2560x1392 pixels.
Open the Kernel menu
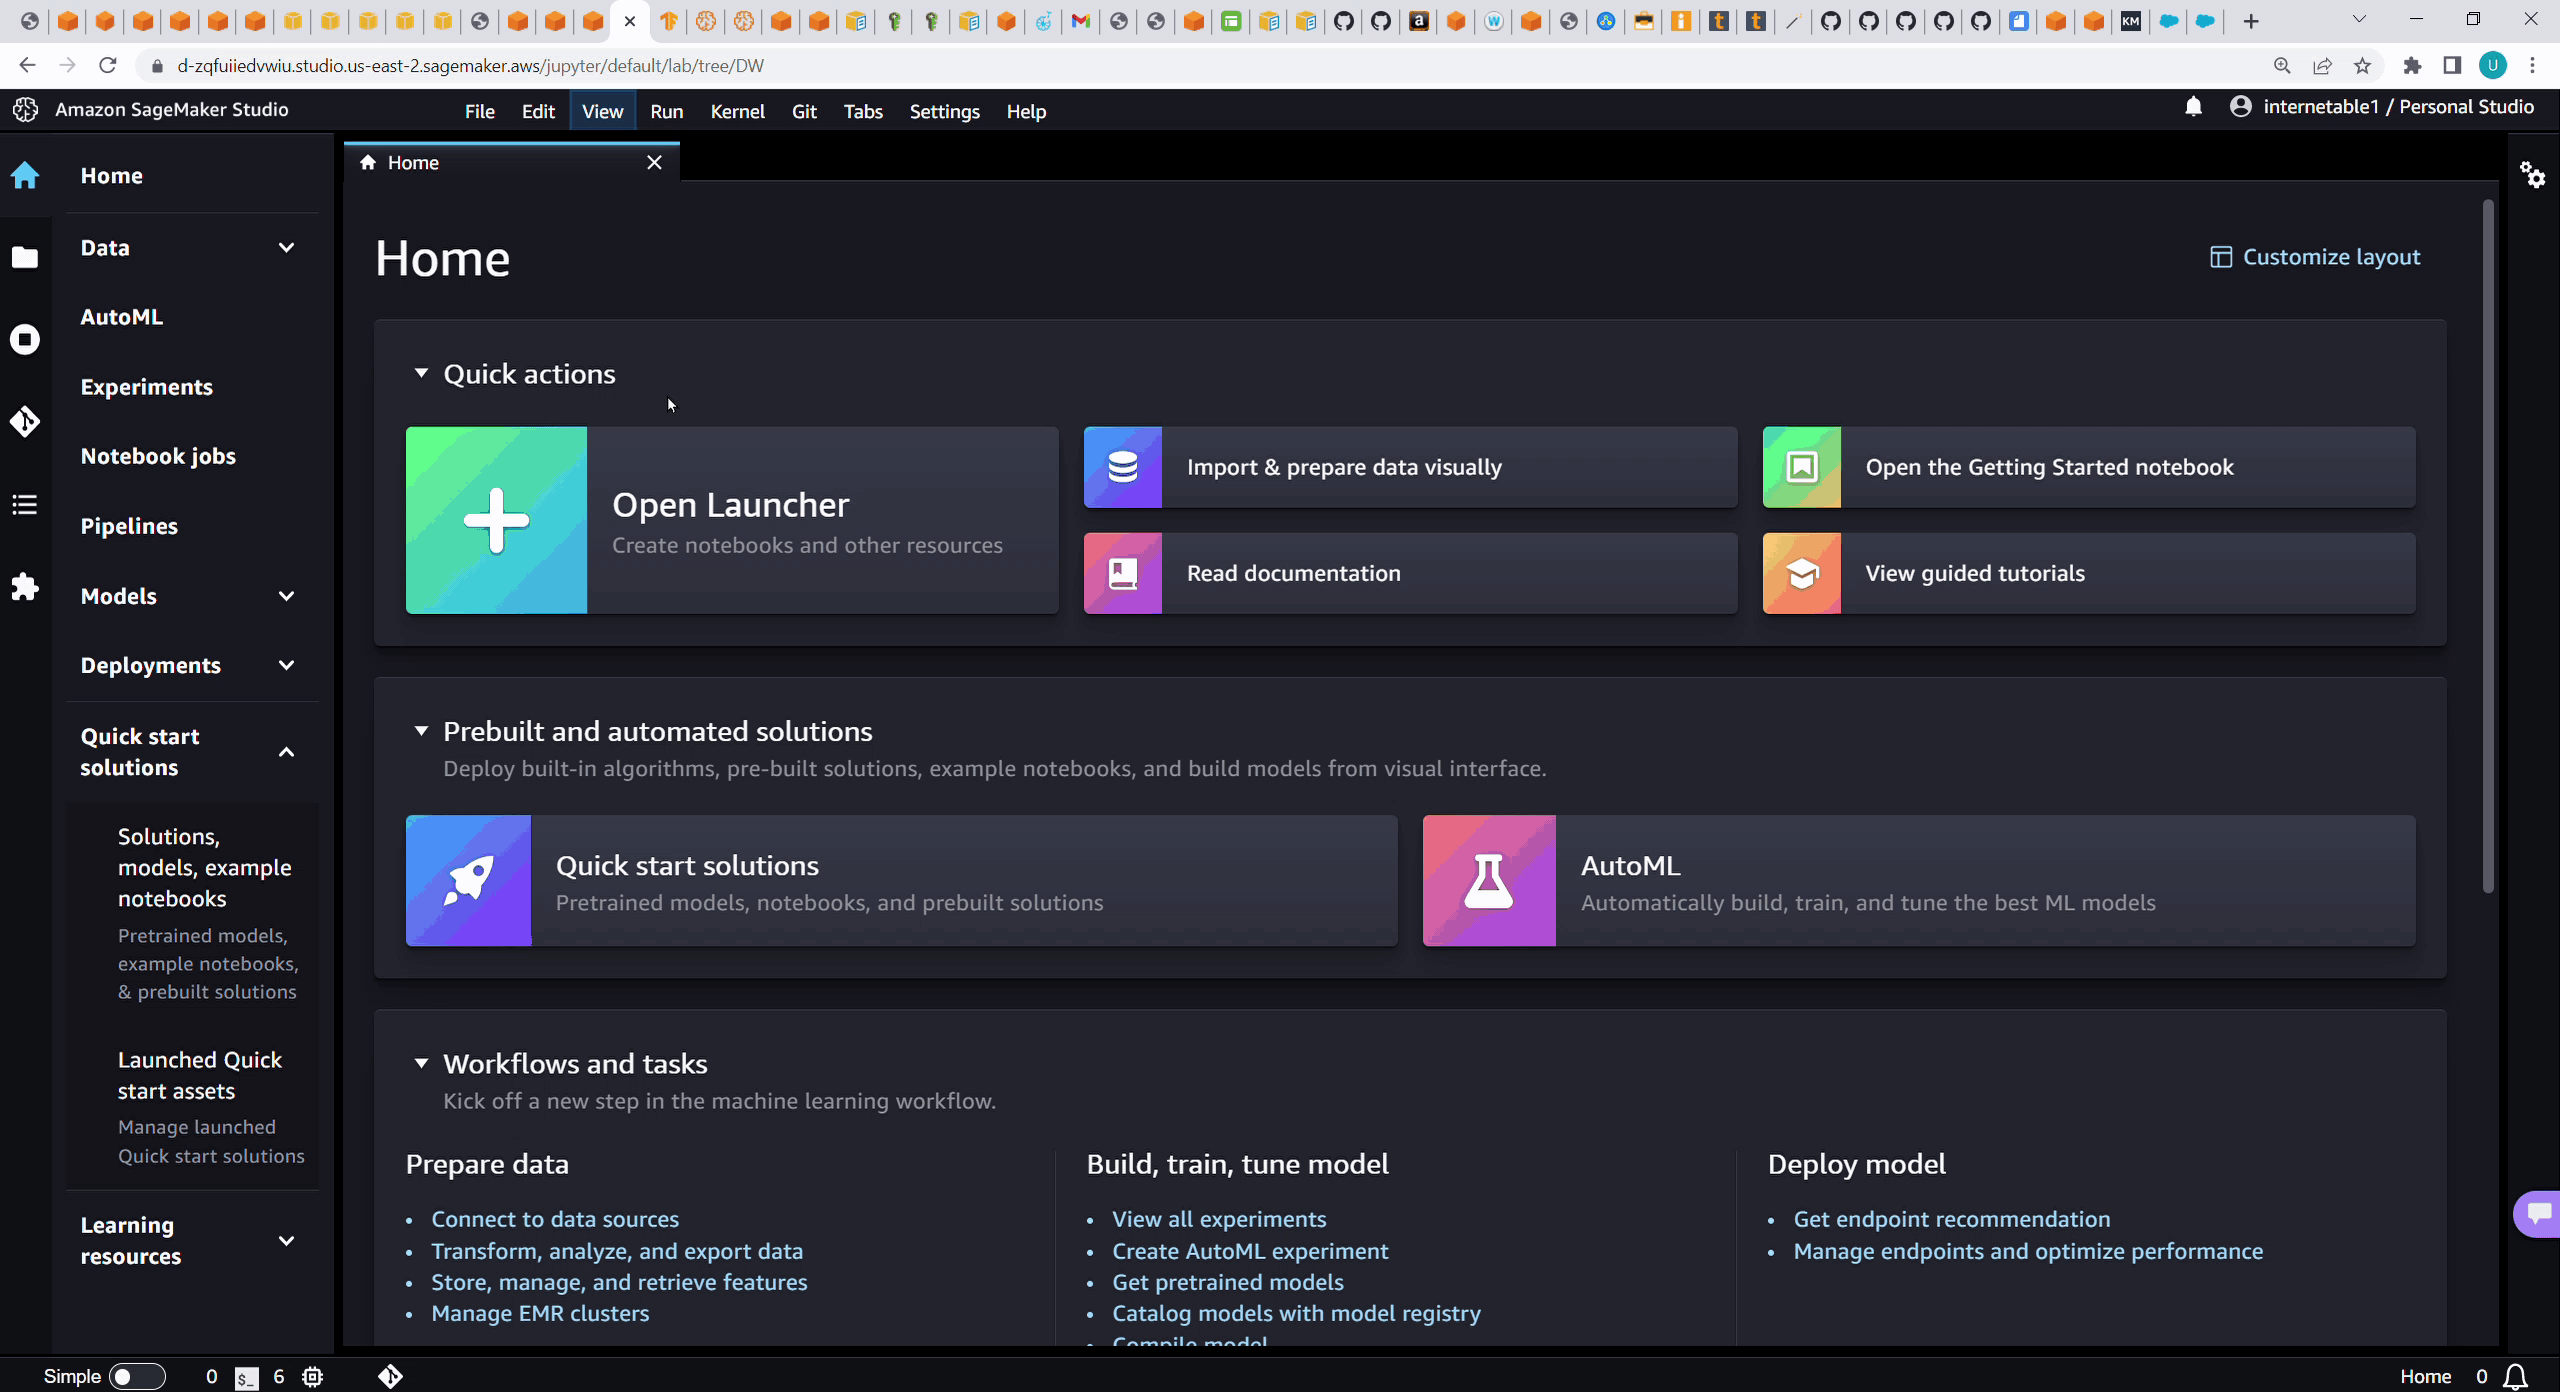(x=737, y=111)
